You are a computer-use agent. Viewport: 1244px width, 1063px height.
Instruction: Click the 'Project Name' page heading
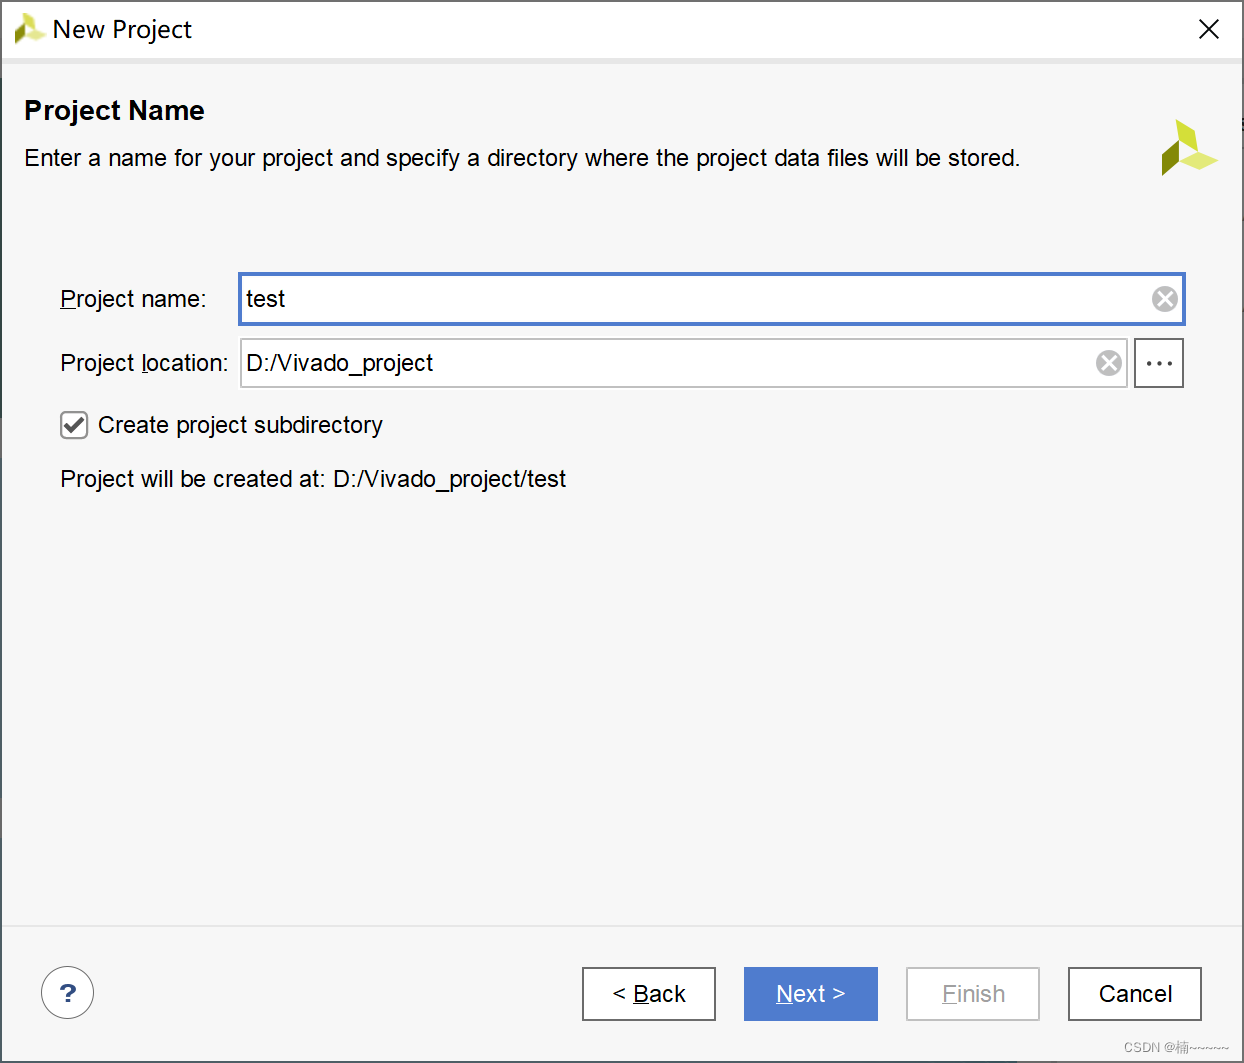(x=114, y=110)
